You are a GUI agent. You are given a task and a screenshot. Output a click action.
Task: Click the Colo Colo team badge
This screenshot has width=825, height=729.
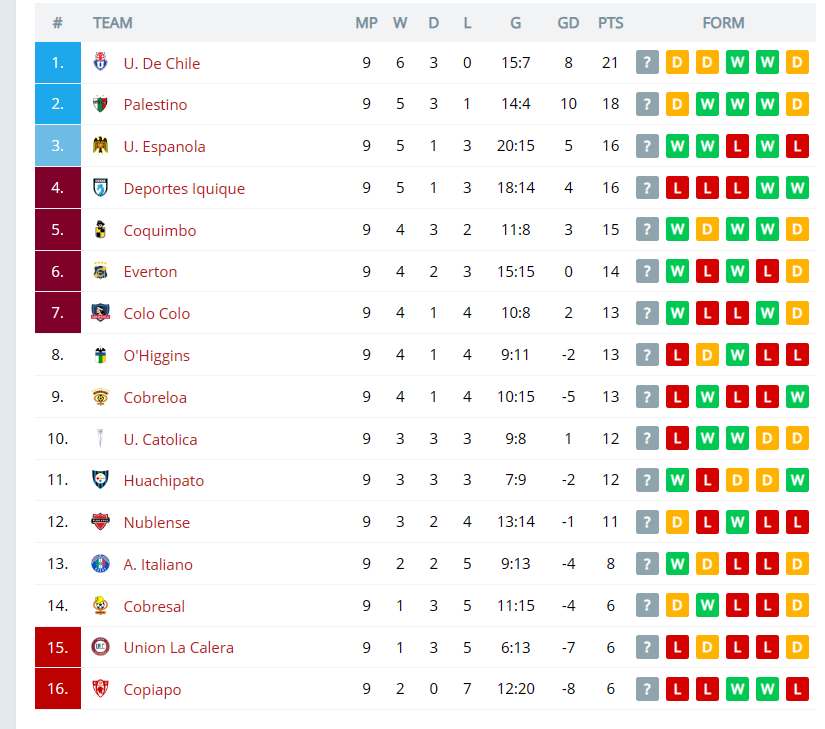[x=100, y=312]
